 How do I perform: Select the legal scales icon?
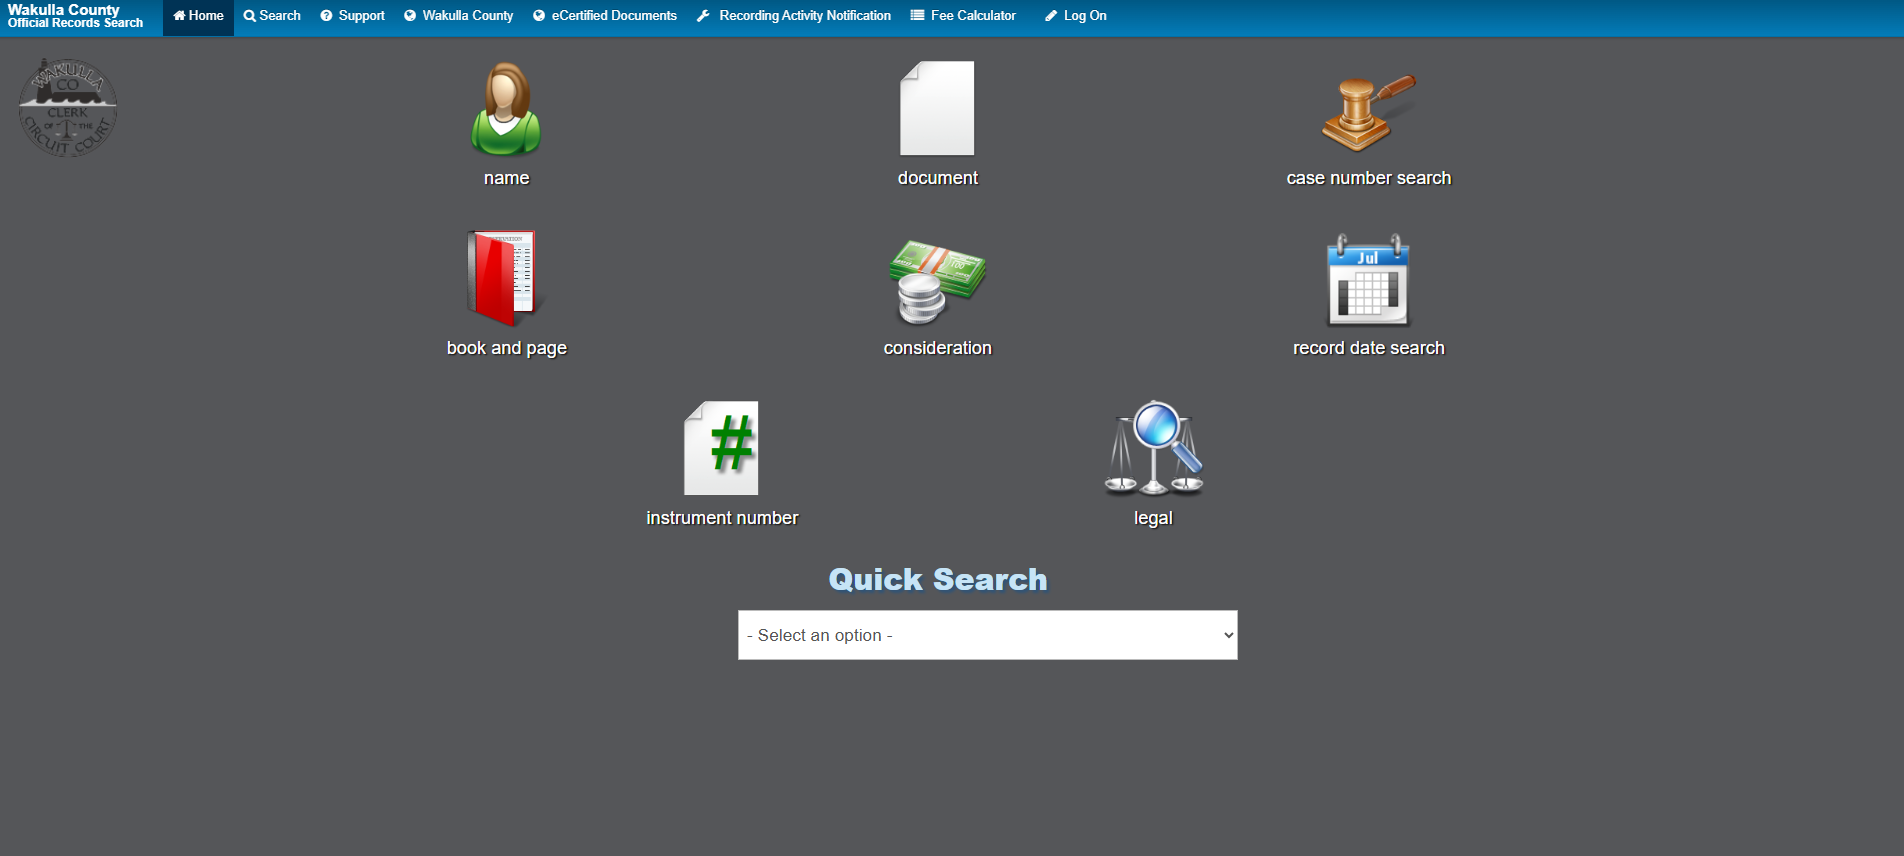1153,448
